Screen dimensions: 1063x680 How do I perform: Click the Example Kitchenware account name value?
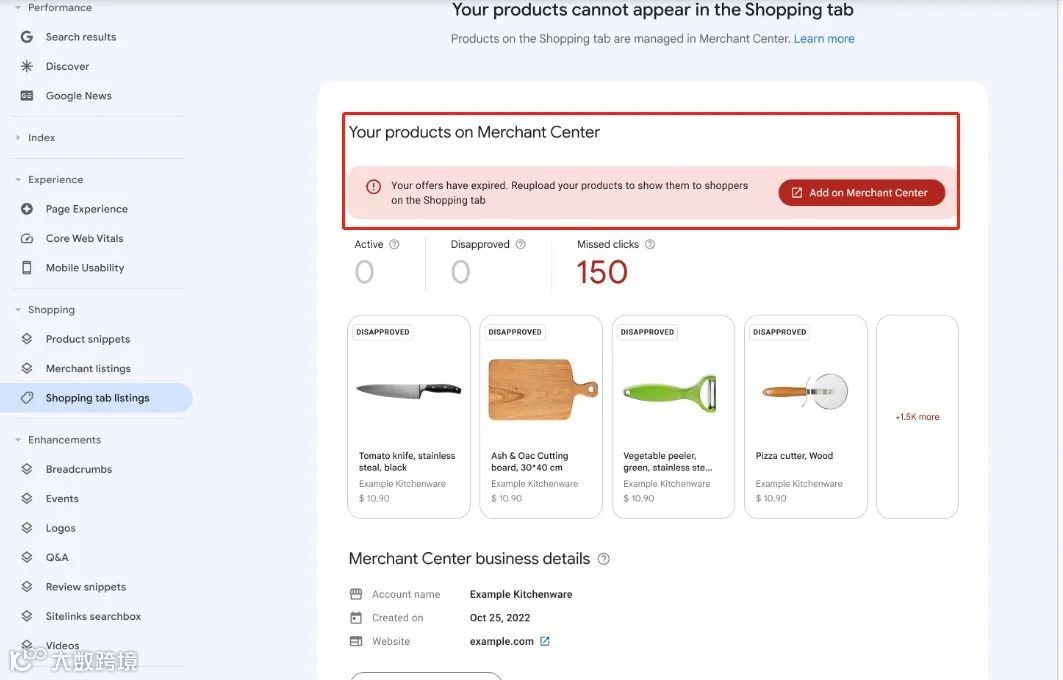coord(521,594)
